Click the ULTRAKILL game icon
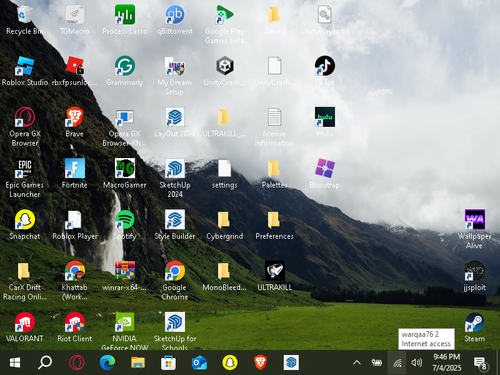The image size is (500, 375). [x=275, y=271]
